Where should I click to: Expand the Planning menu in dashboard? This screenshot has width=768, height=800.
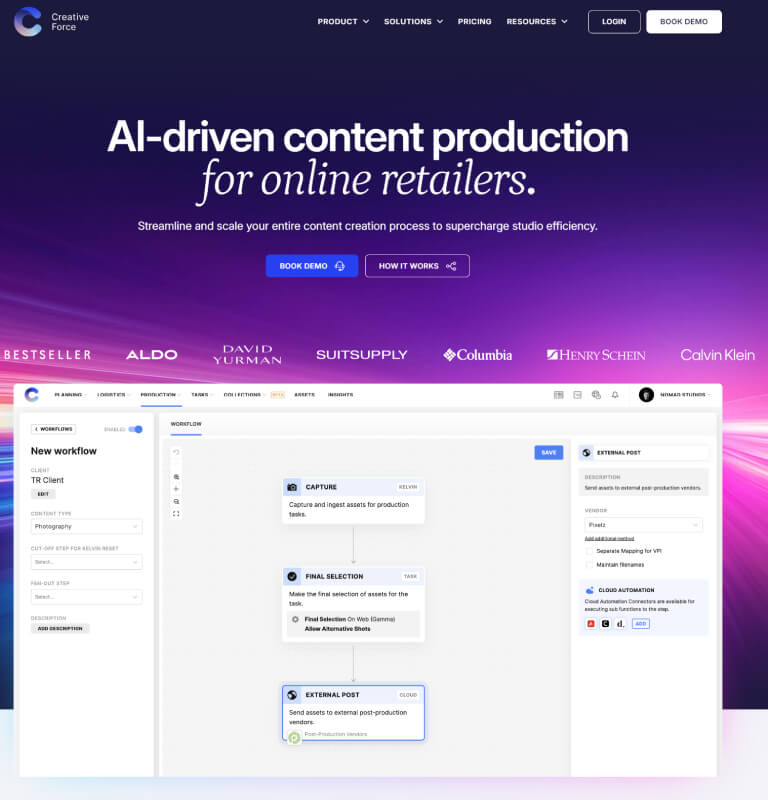(x=70, y=395)
